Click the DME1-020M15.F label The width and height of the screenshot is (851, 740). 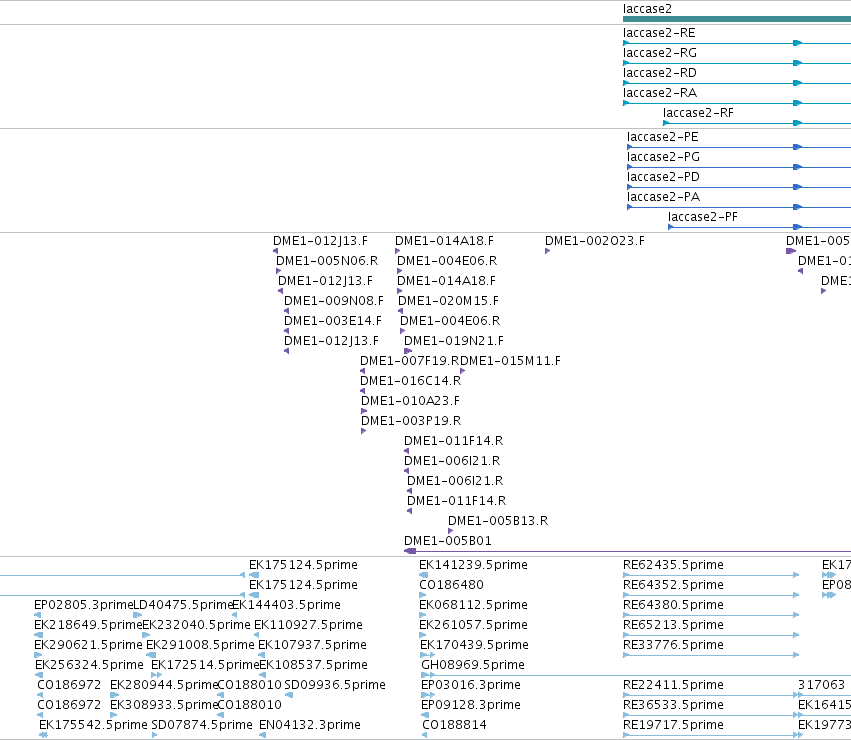pos(448,301)
